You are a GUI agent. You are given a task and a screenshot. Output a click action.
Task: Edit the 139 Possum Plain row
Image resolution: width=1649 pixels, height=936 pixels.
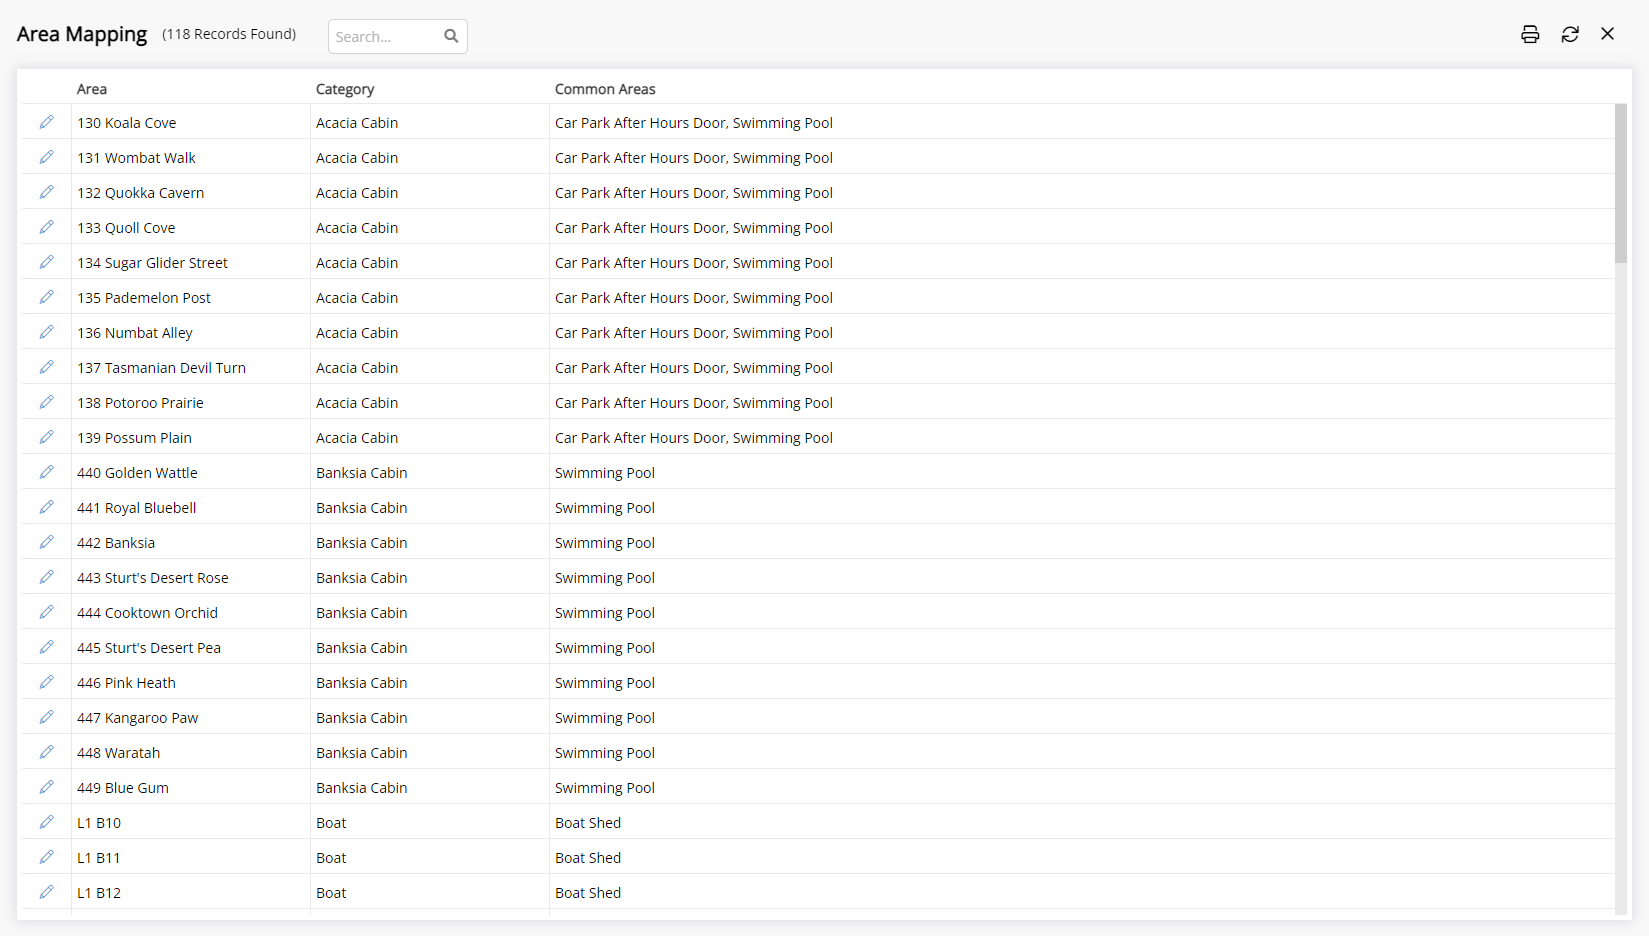click(46, 437)
